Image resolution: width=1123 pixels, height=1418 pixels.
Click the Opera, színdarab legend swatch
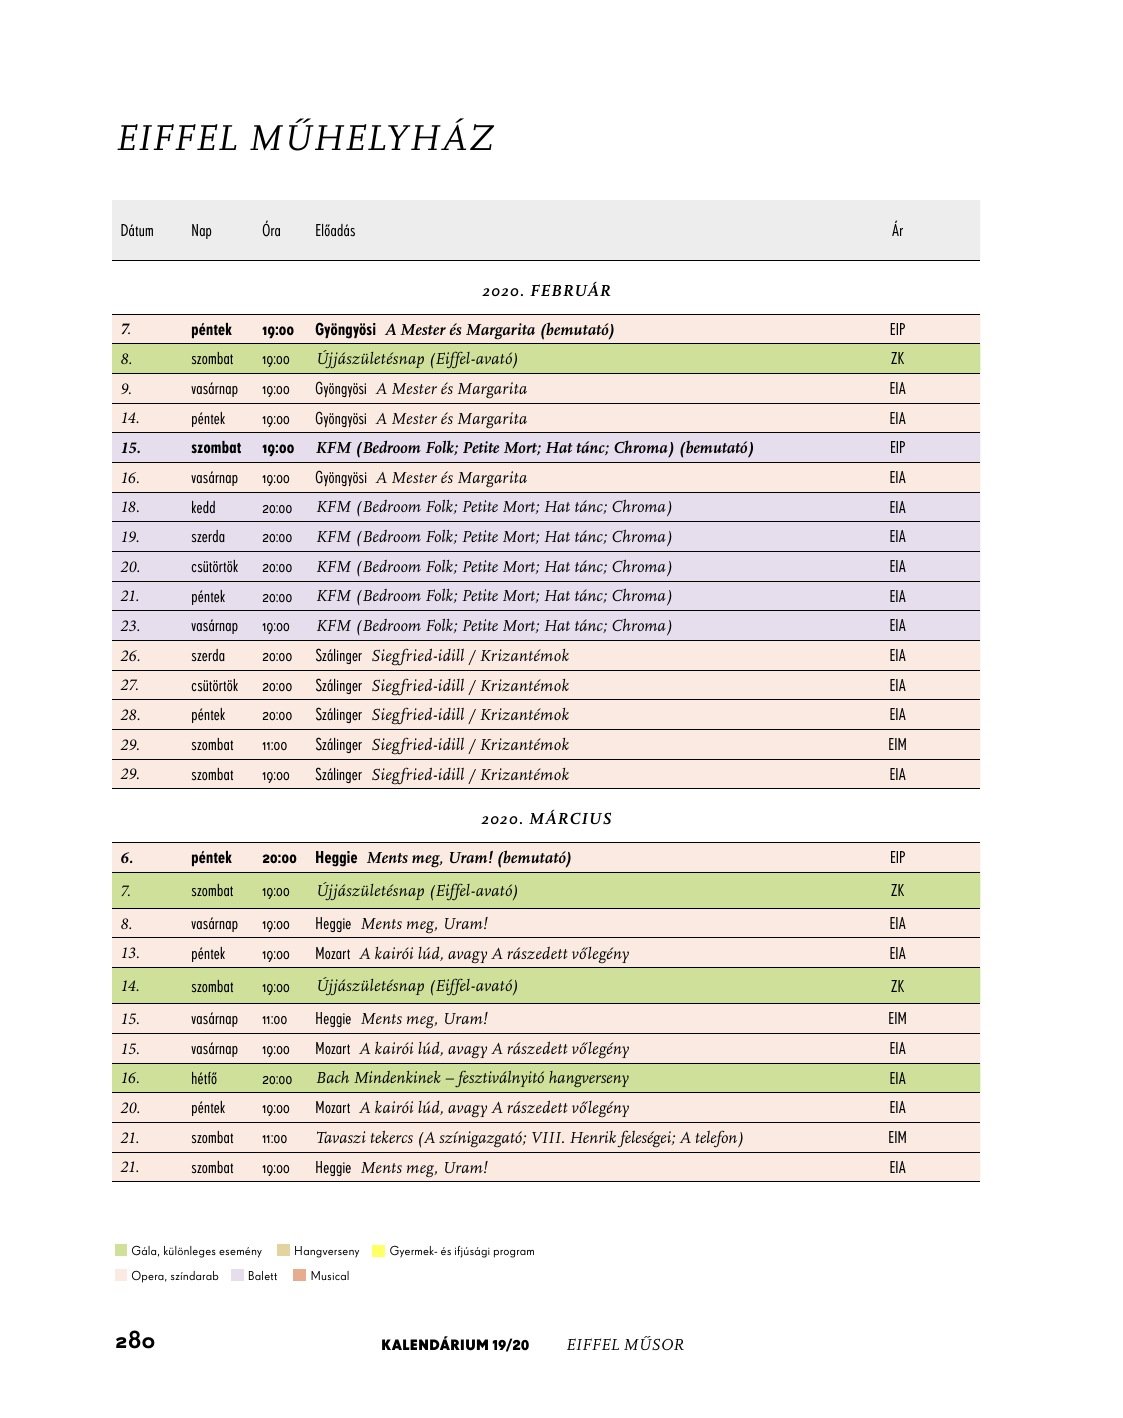121,1275
